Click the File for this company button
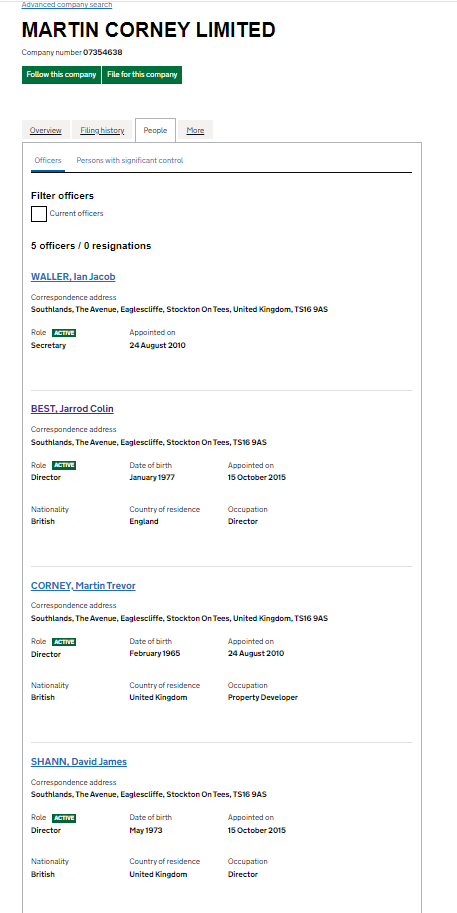Screen dimensions: 457x913 [x=142, y=75]
